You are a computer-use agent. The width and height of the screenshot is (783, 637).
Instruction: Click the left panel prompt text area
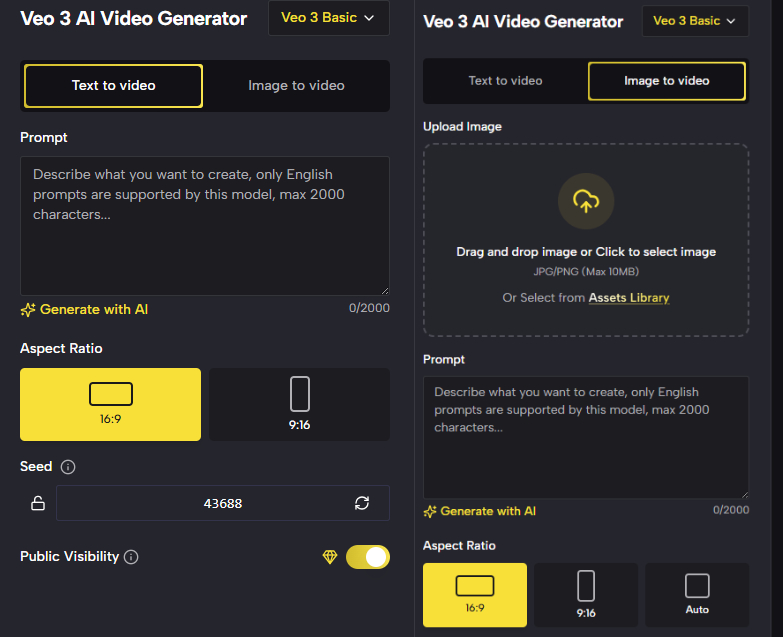tap(205, 225)
